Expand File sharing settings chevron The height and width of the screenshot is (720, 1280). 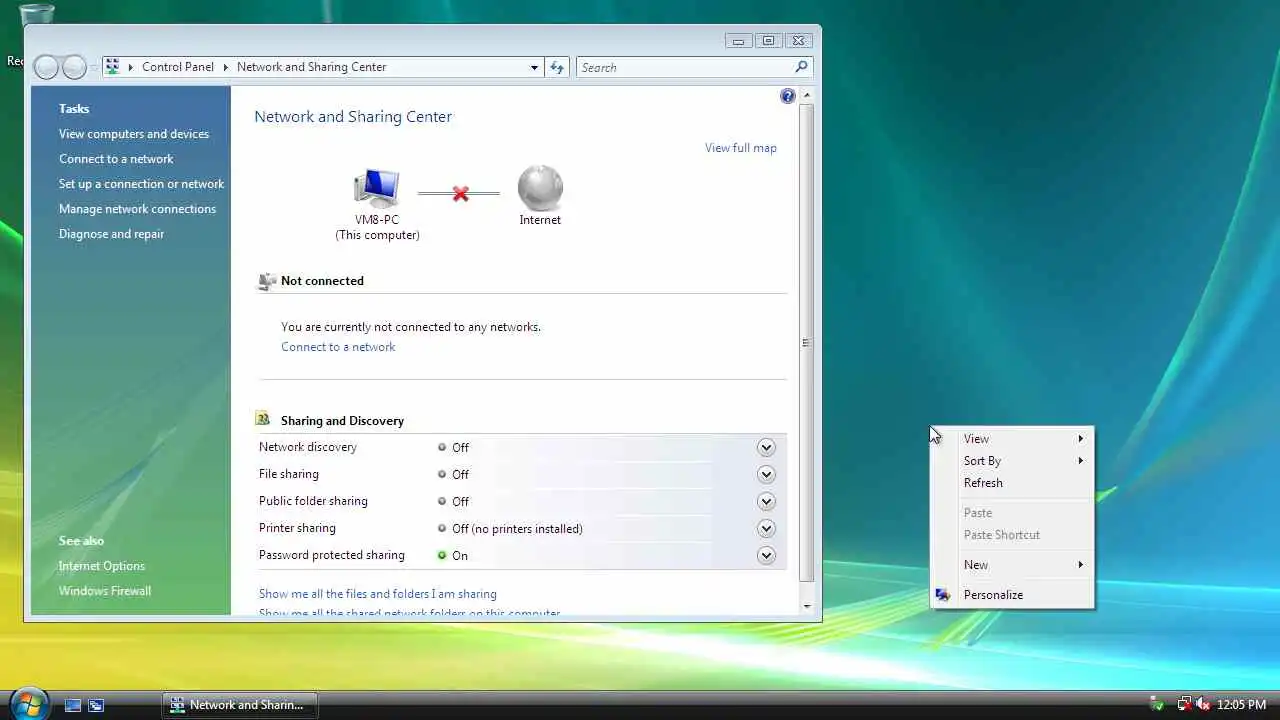click(766, 475)
